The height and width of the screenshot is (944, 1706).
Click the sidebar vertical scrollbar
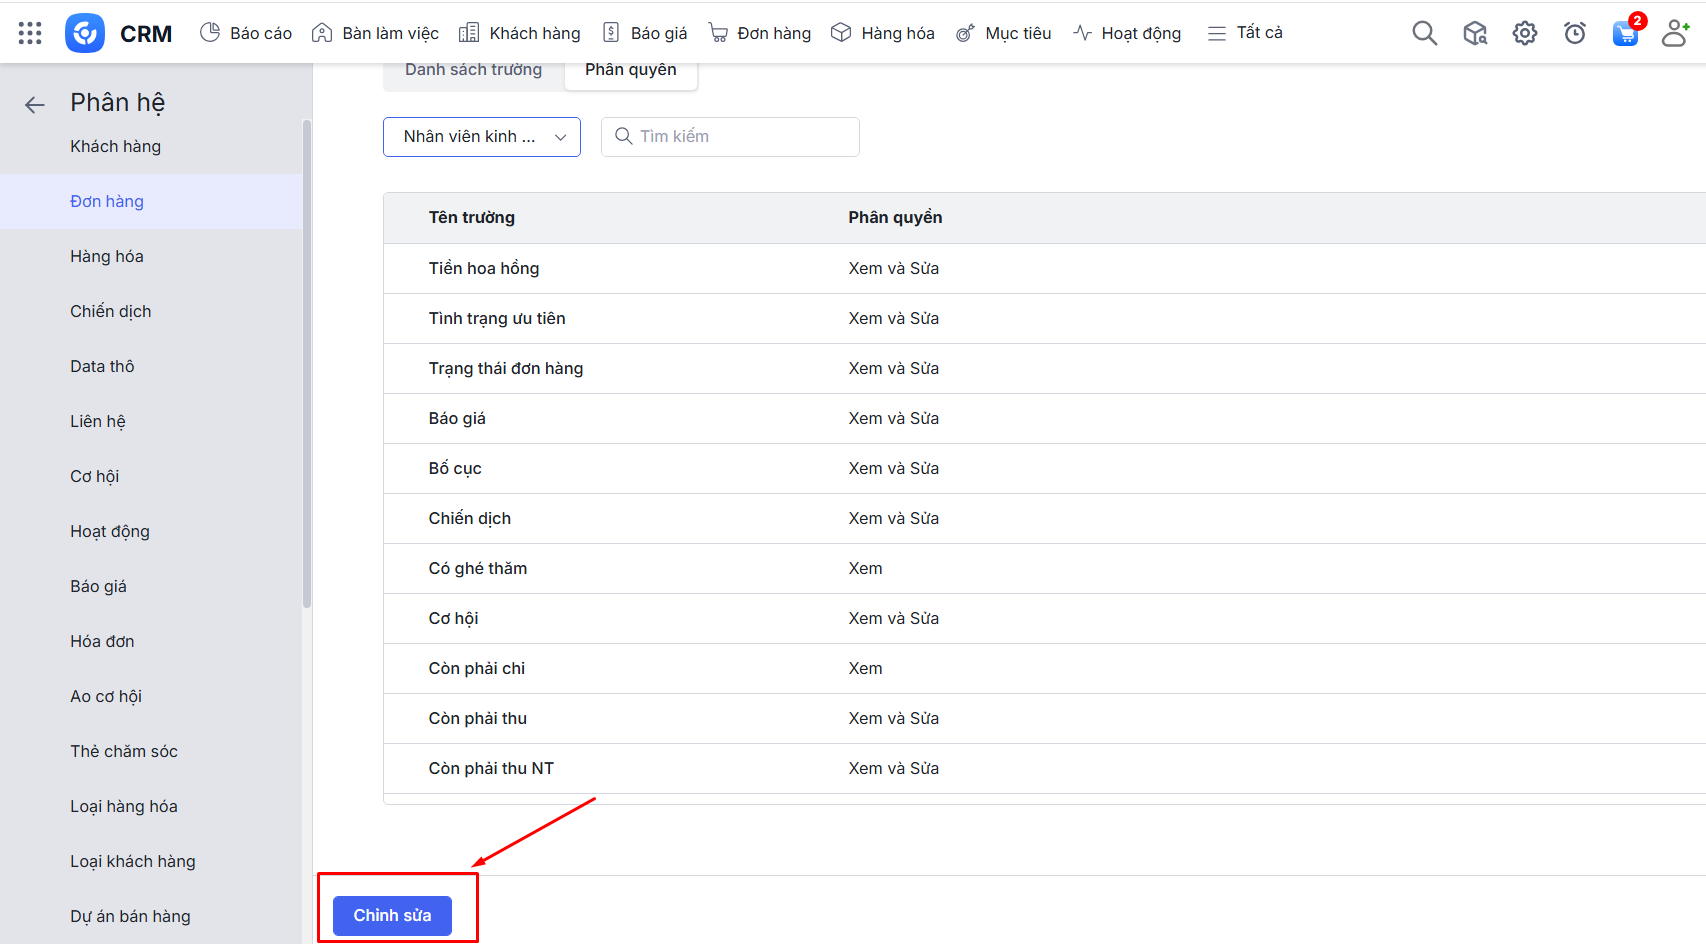307,360
